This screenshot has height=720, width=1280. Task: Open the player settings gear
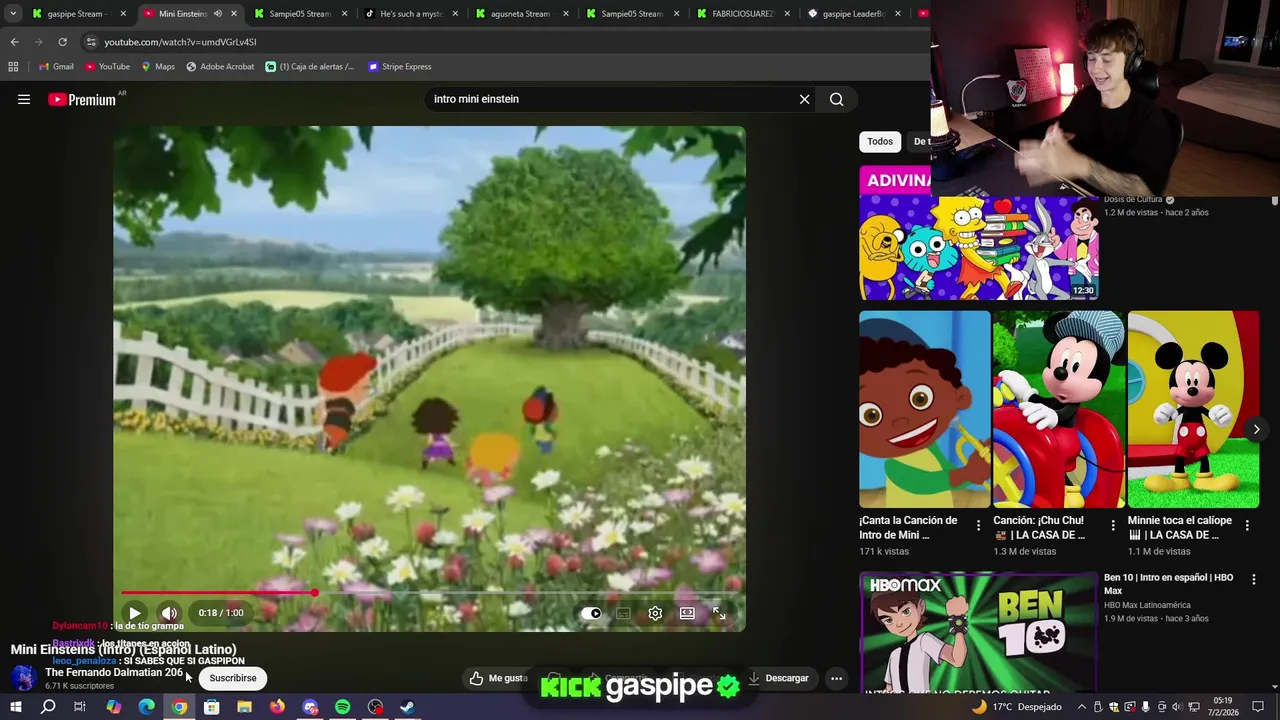pyautogui.click(x=655, y=613)
